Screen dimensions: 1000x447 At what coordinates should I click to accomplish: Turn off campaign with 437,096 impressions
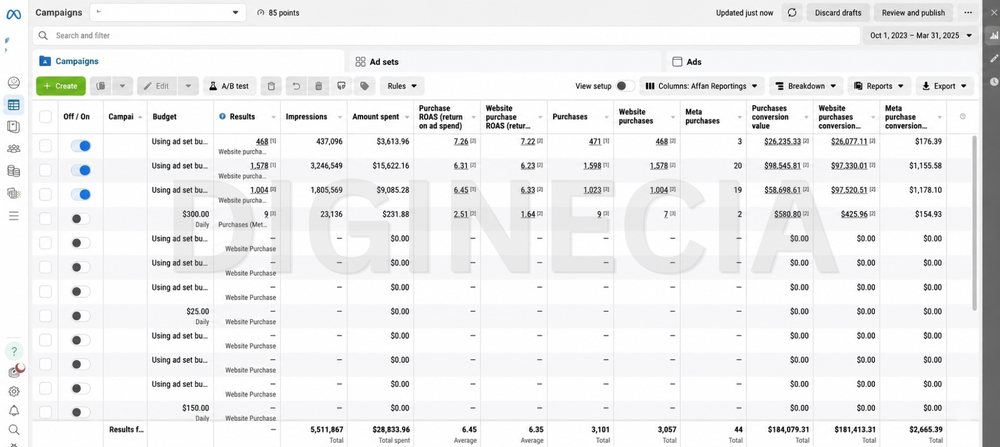pyautogui.click(x=80, y=146)
